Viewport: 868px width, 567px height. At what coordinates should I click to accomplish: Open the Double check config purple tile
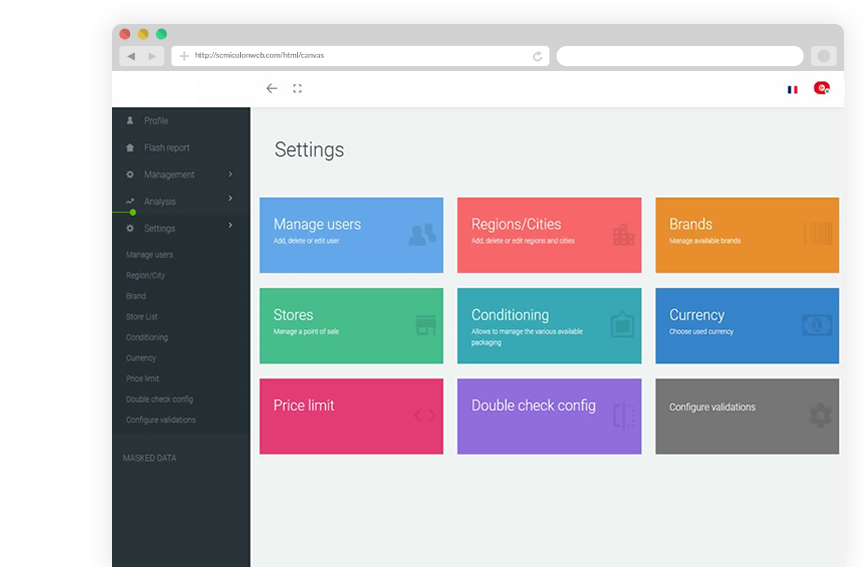549,416
